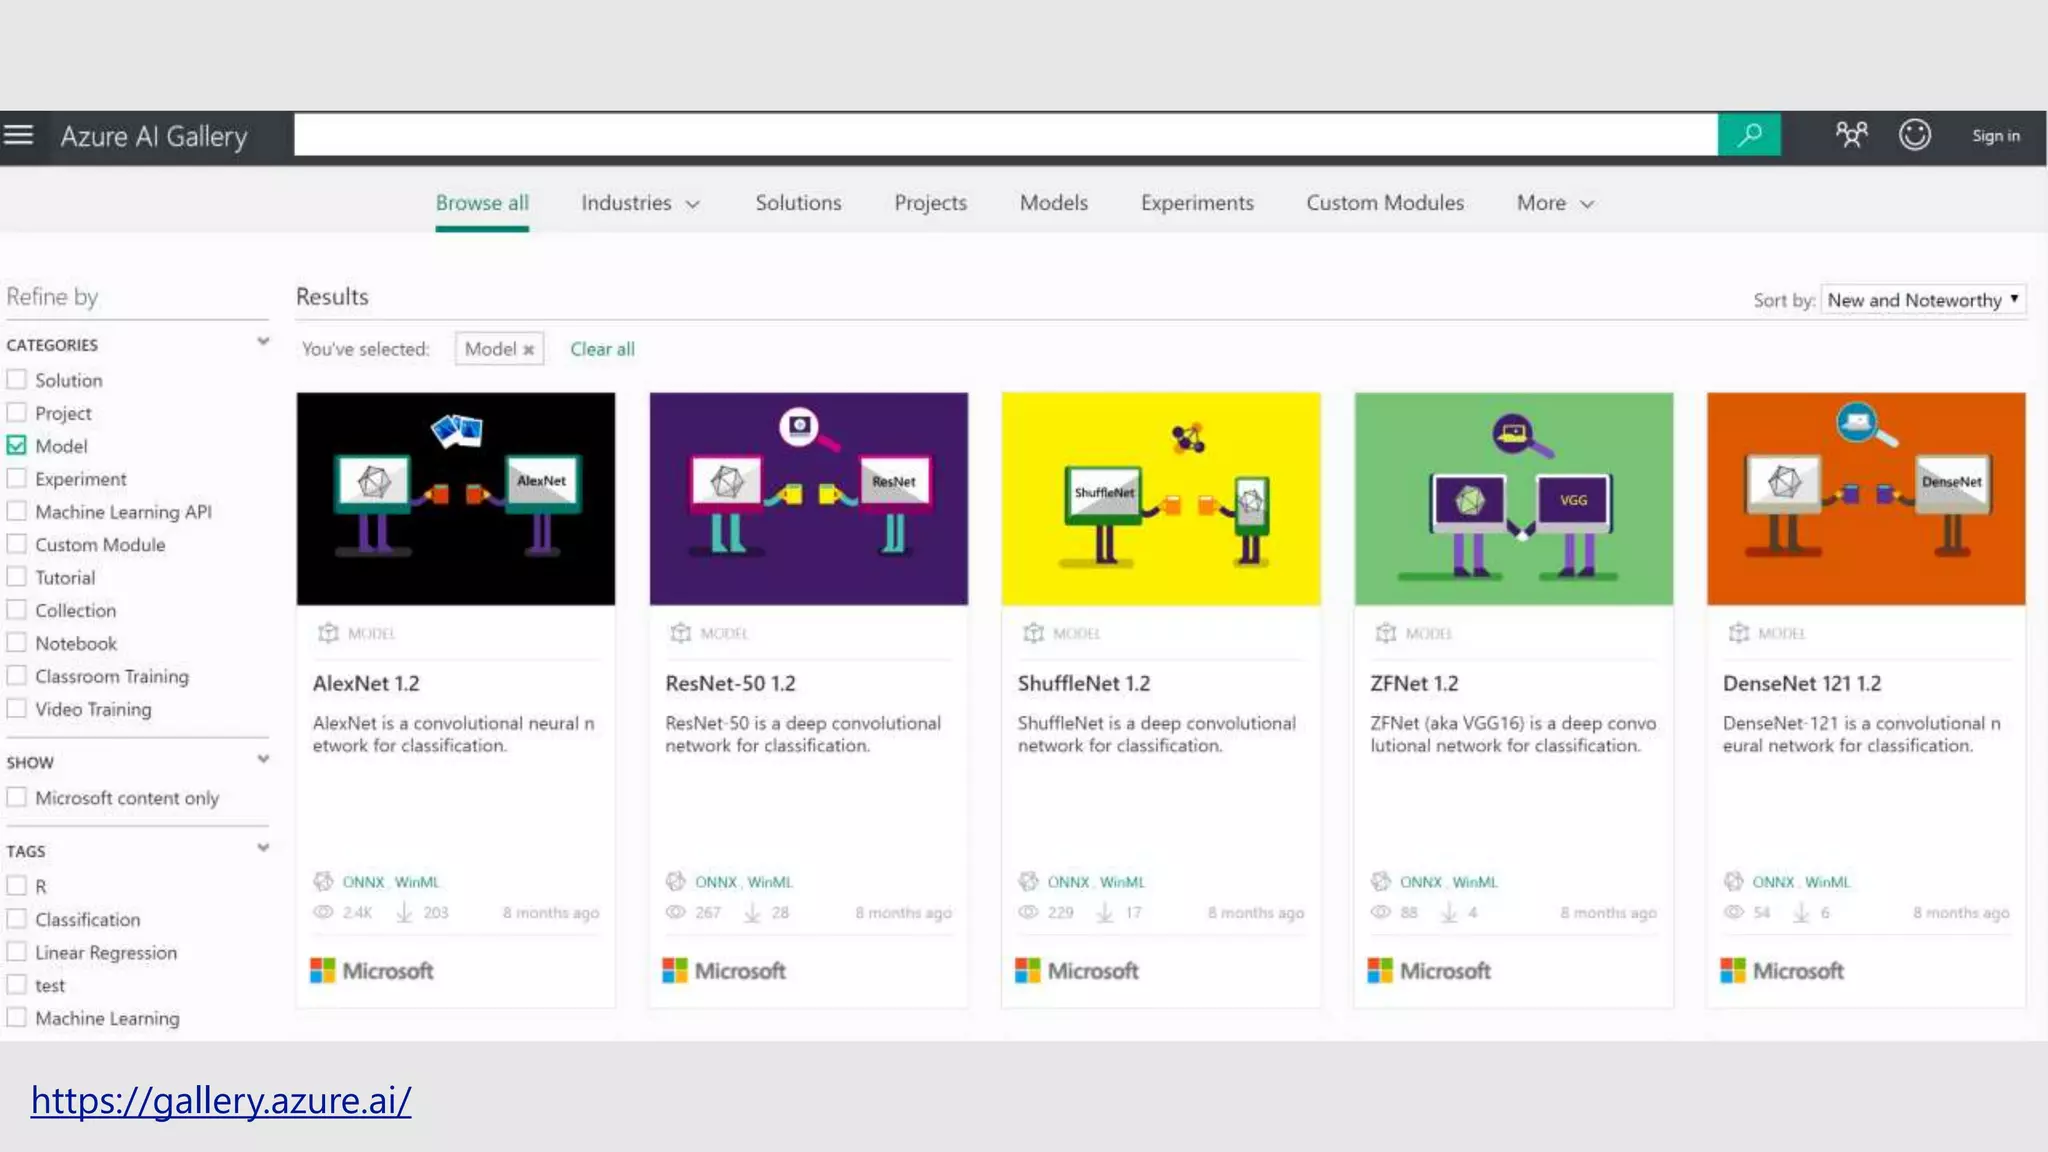The width and height of the screenshot is (2048, 1152).
Task: Open the Sort by New and Noteworthy dropdown
Action: [1923, 300]
